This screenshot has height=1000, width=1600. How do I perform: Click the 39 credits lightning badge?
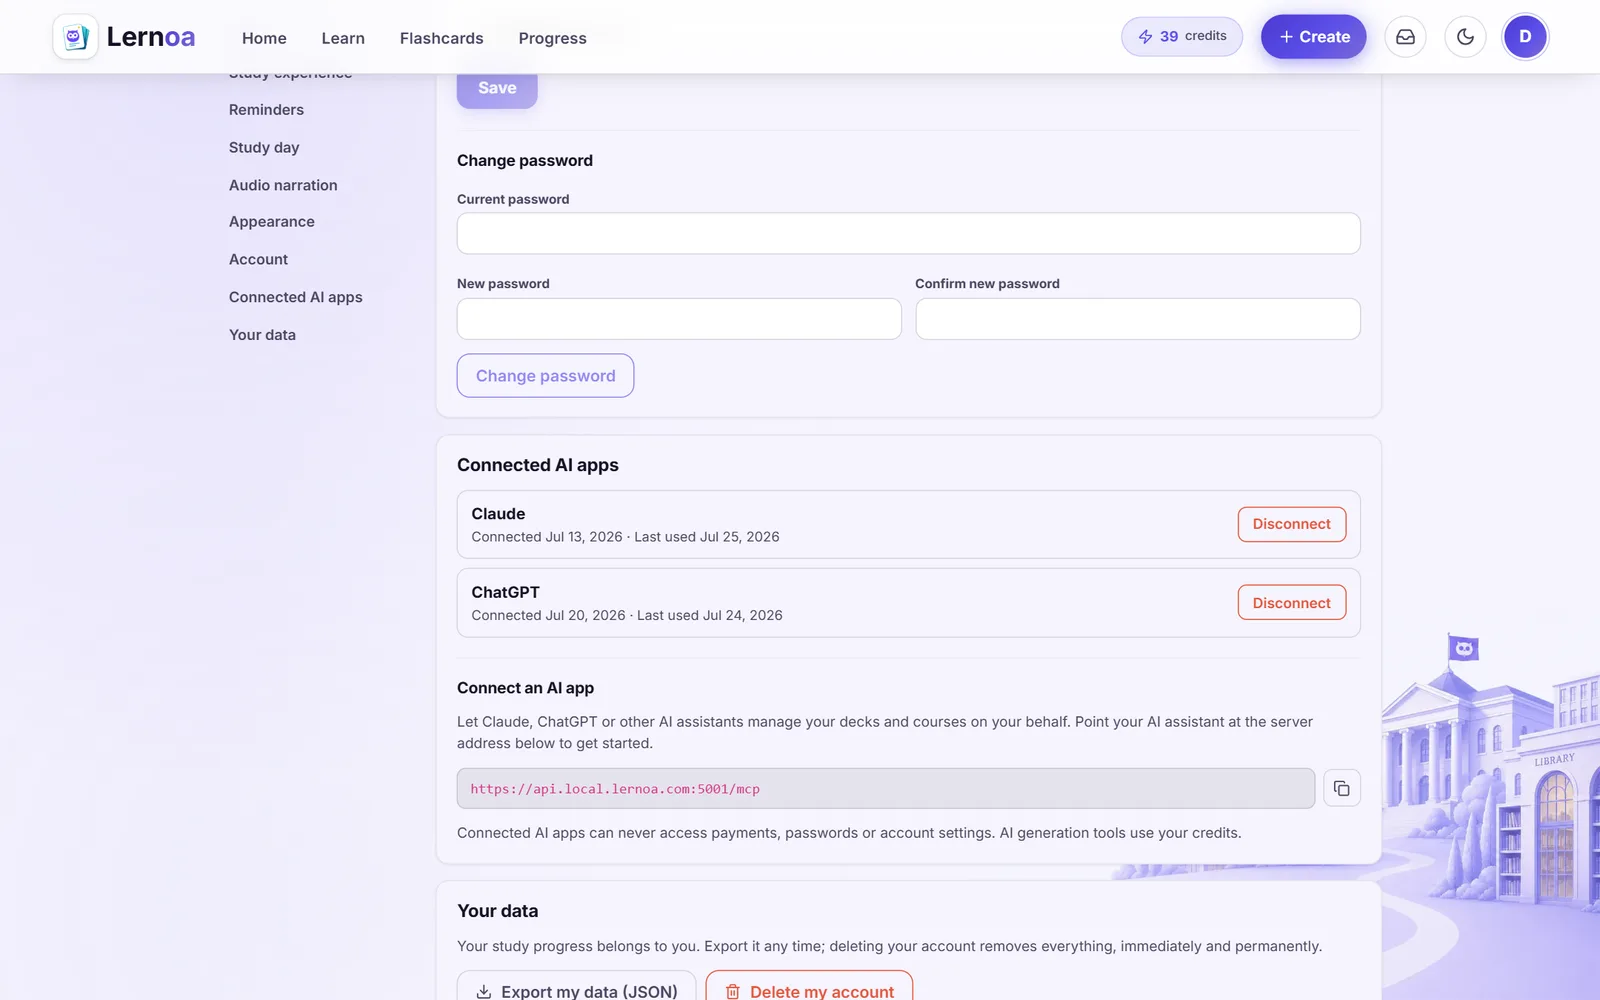(1182, 37)
